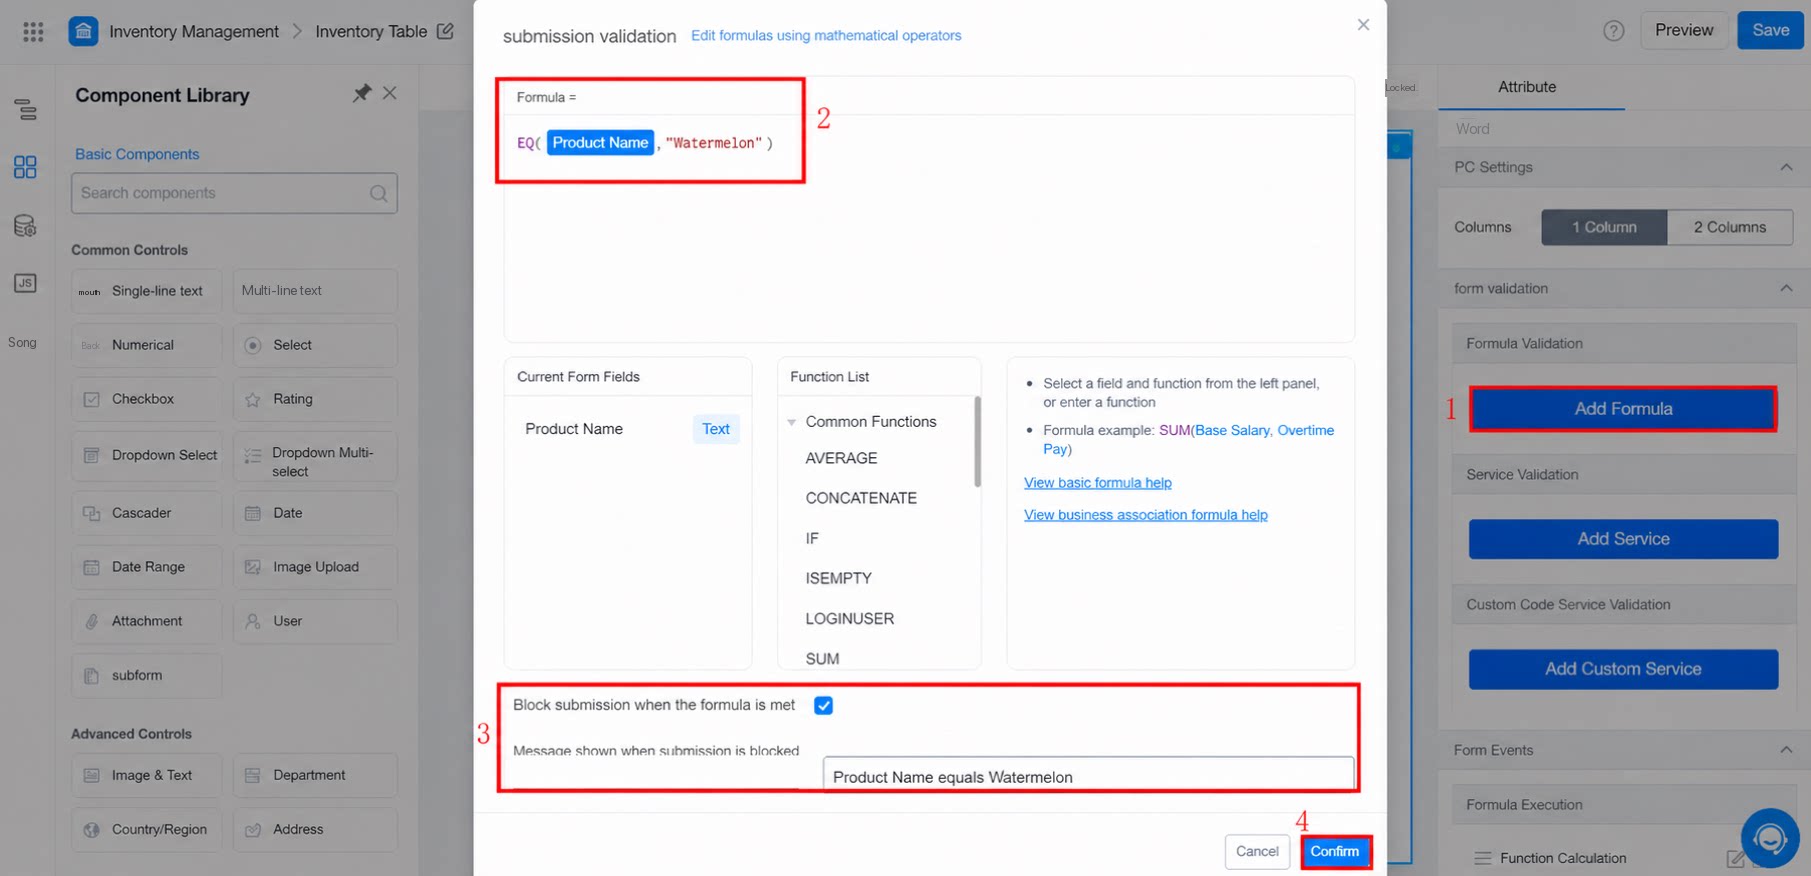Click the Inventory Management home icon
The width and height of the screenshot is (1811, 876).
83,31
